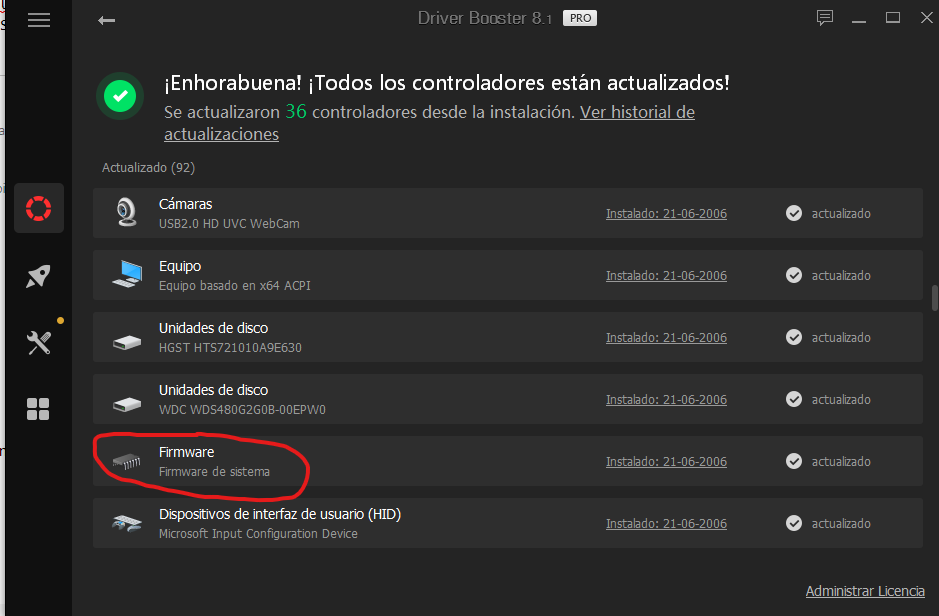Screen dimensions: 939x616
Task: Click Instalado date for WDC disk
Action: point(667,400)
